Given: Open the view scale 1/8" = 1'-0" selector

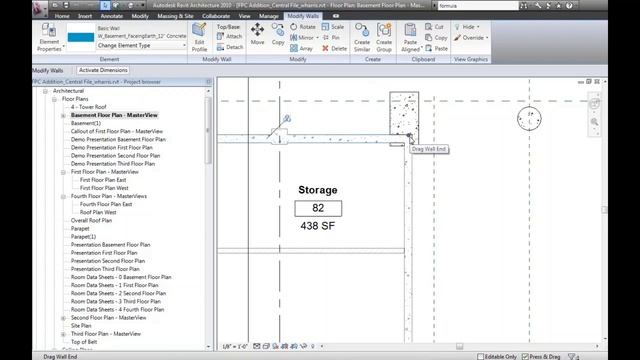Looking at the screenshot, I should (235, 346).
